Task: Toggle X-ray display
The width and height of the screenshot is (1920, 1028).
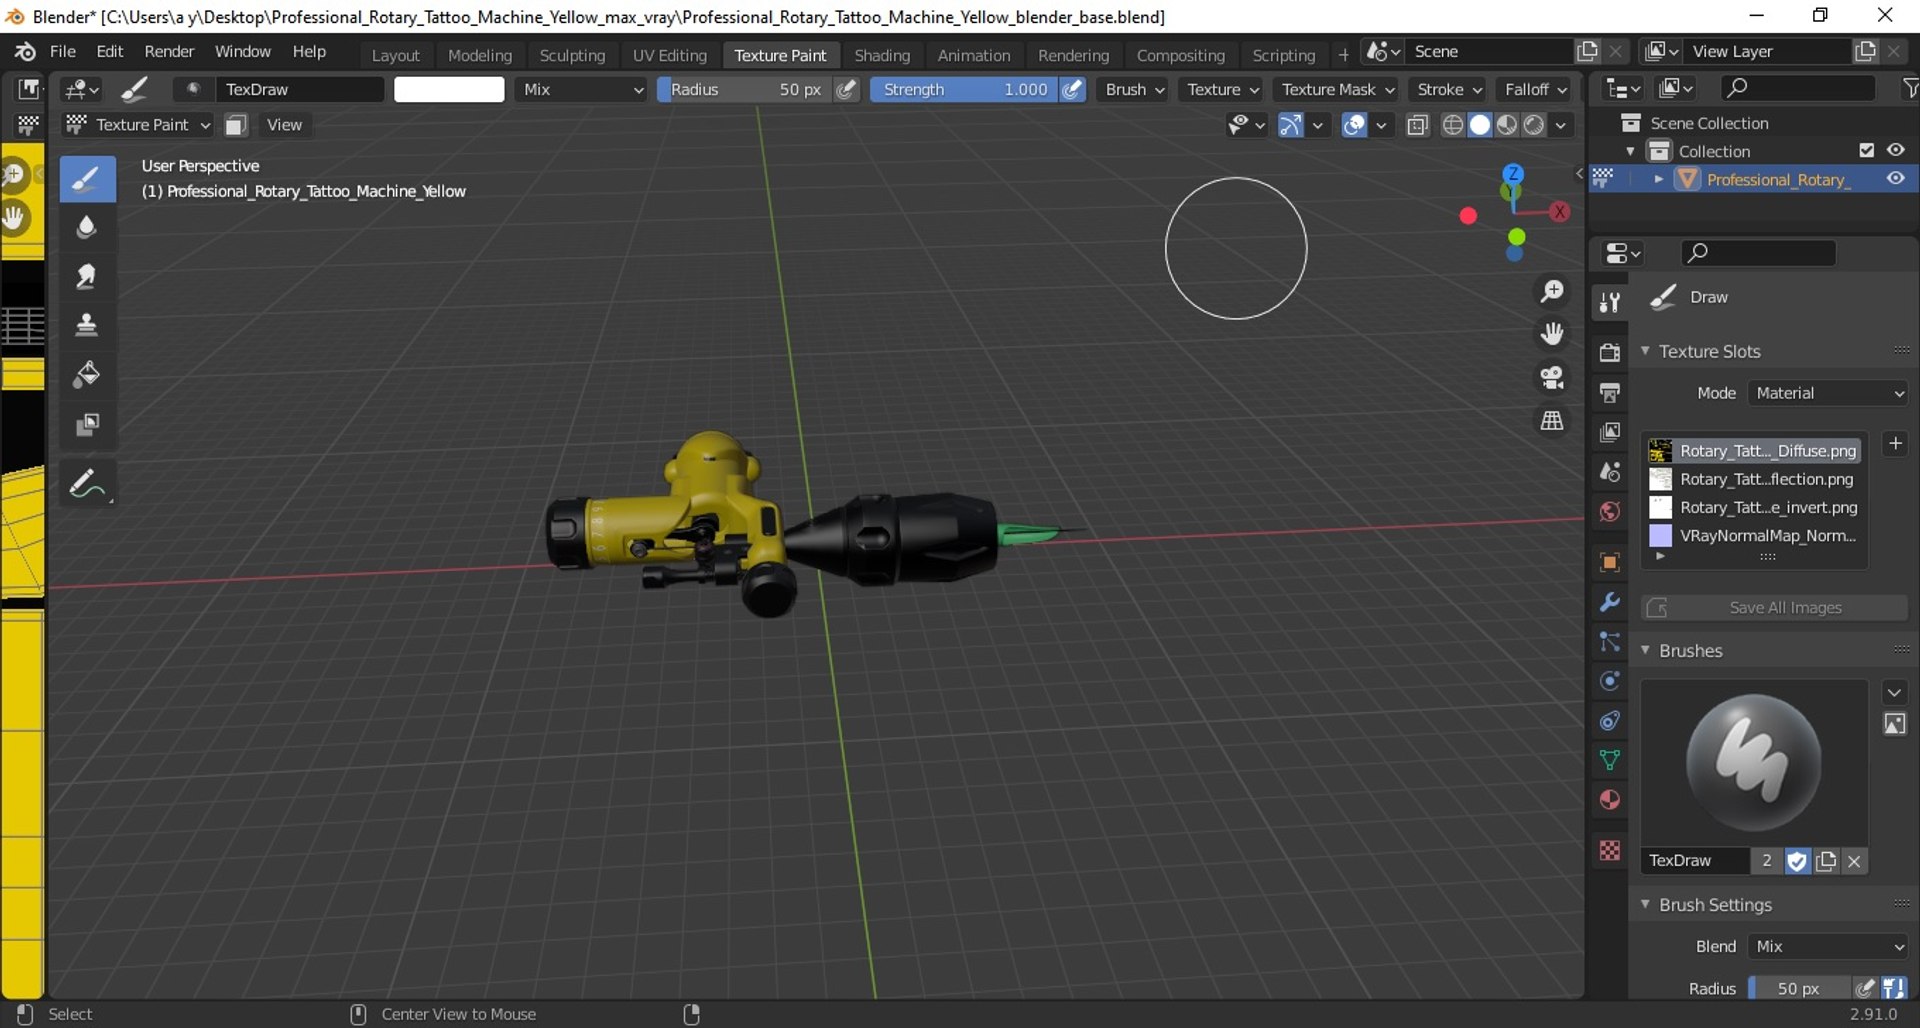Action: 1417,124
